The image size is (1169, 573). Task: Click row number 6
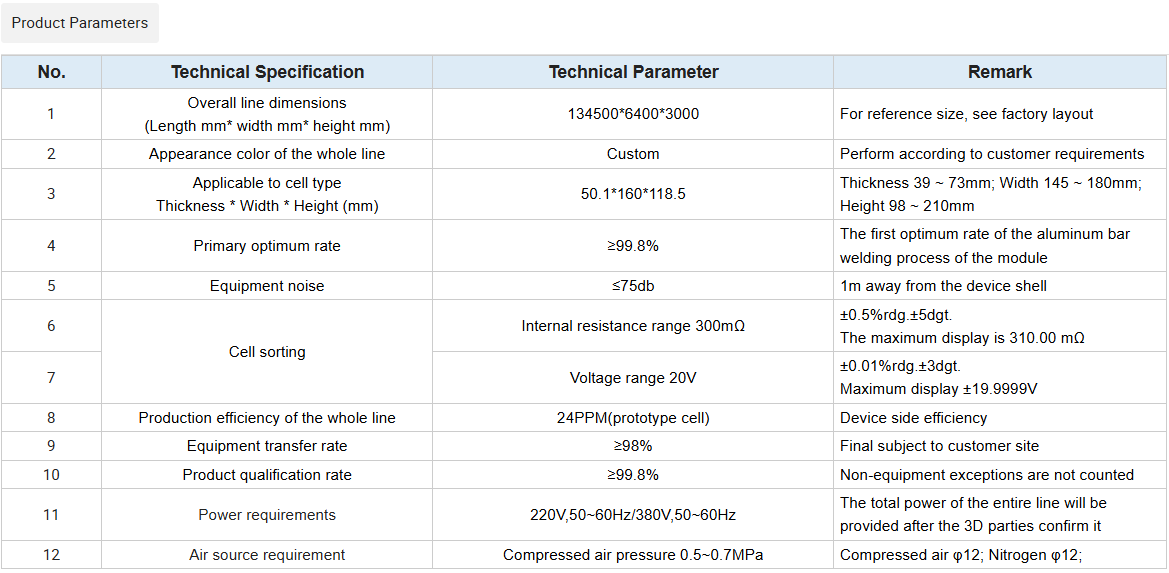tap(51, 326)
